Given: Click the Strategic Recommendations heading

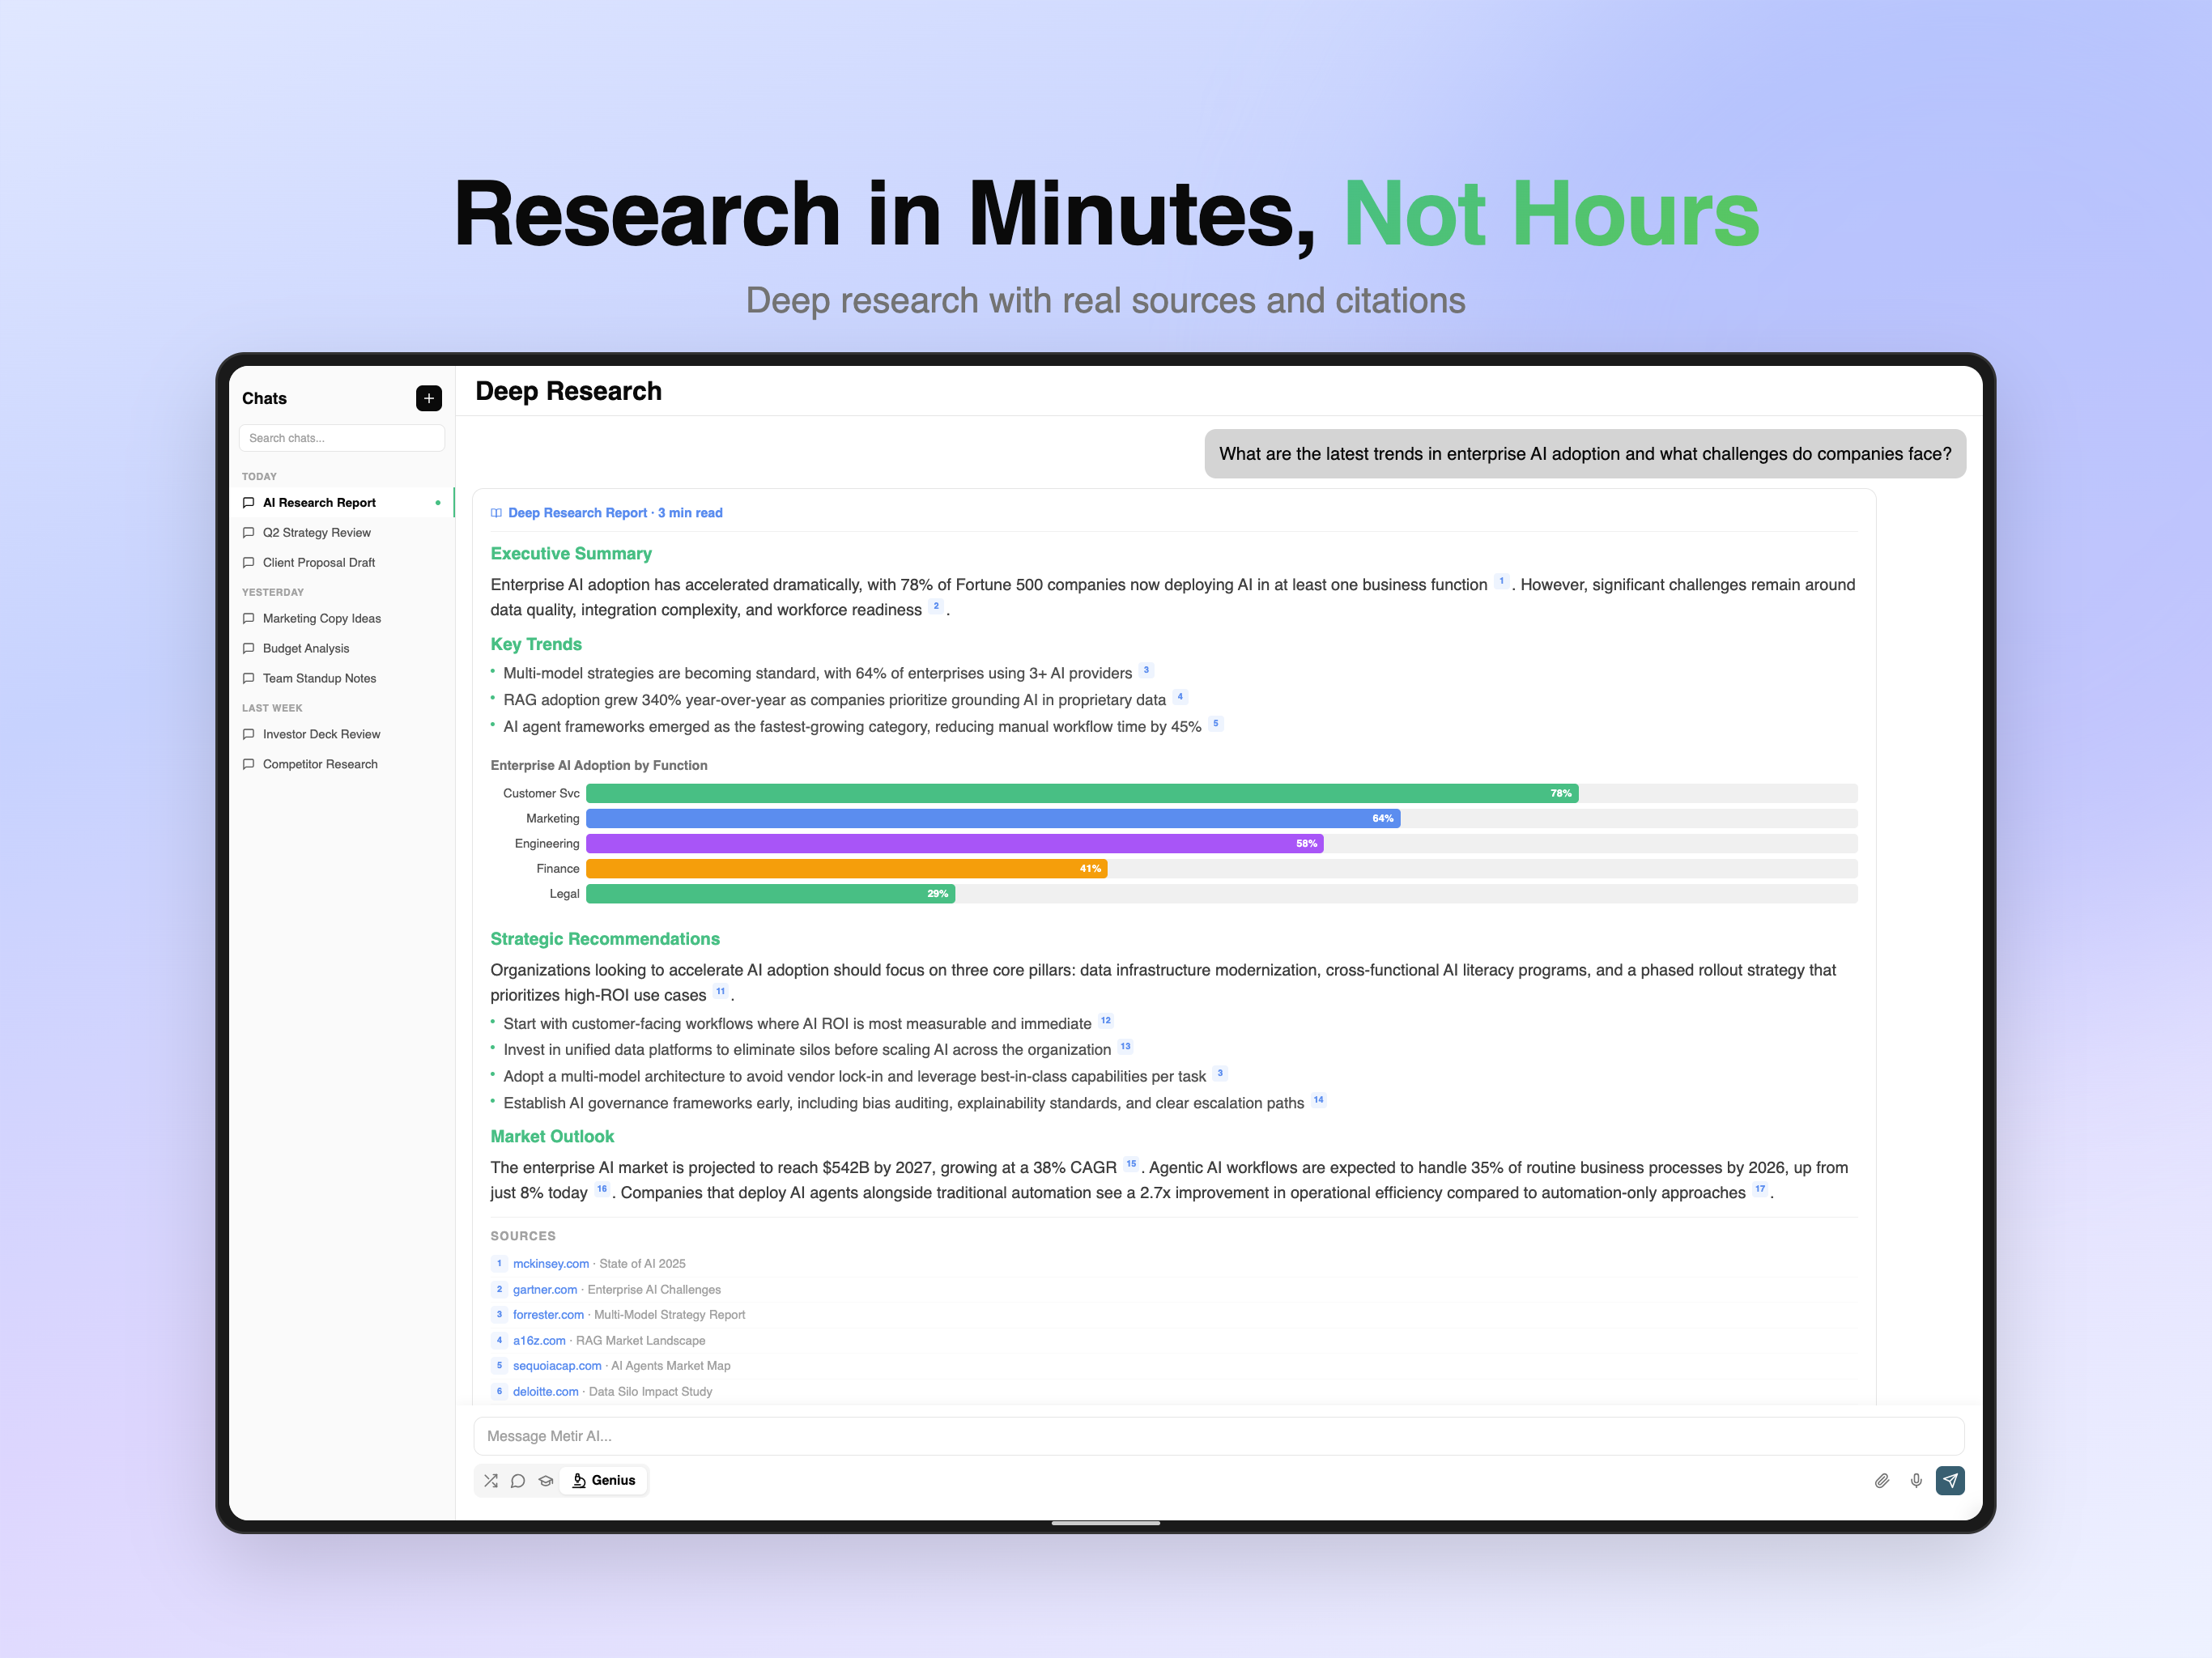Looking at the screenshot, I should tap(605, 939).
